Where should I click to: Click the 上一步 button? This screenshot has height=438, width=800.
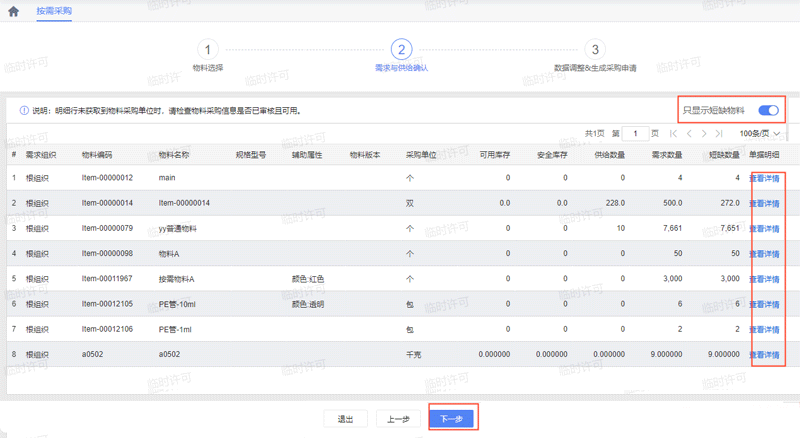click(x=398, y=419)
